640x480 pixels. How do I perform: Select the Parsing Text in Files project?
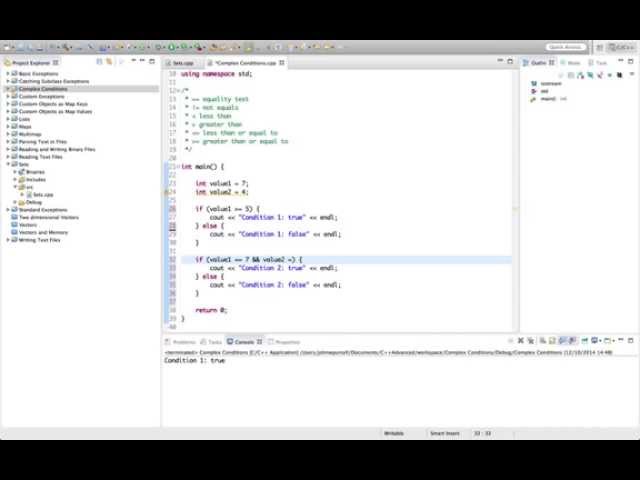(42, 142)
